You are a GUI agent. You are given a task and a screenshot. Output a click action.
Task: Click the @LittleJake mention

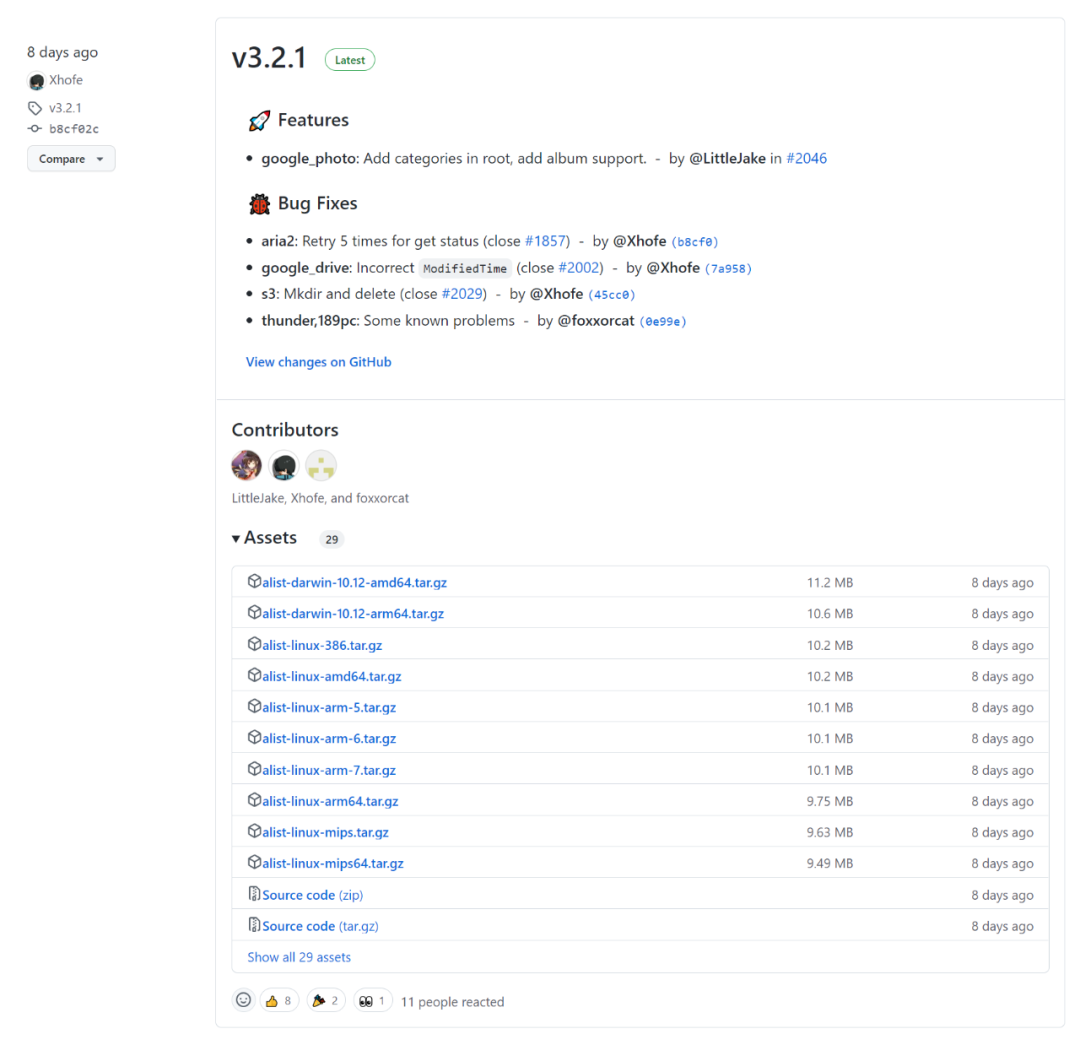pyautogui.click(x=727, y=158)
